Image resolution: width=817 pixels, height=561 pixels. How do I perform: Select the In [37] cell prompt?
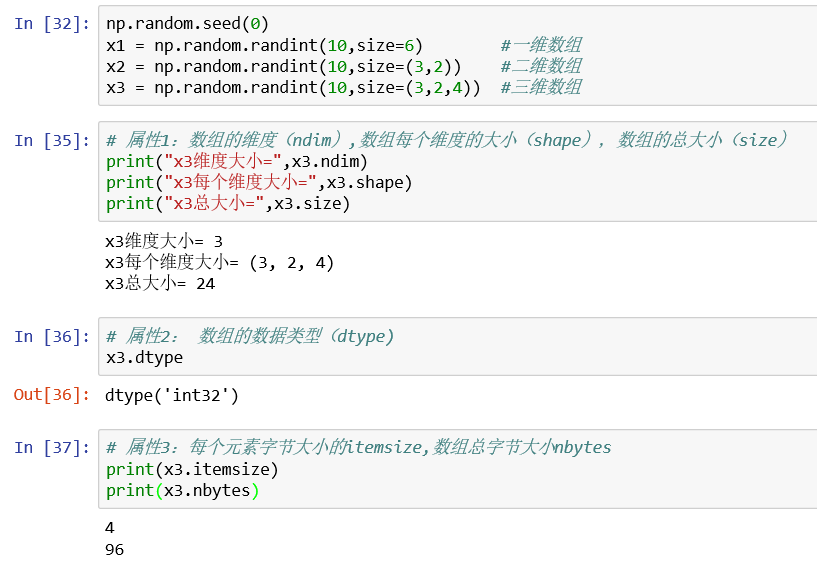pyautogui.click(x=49, y=447)
